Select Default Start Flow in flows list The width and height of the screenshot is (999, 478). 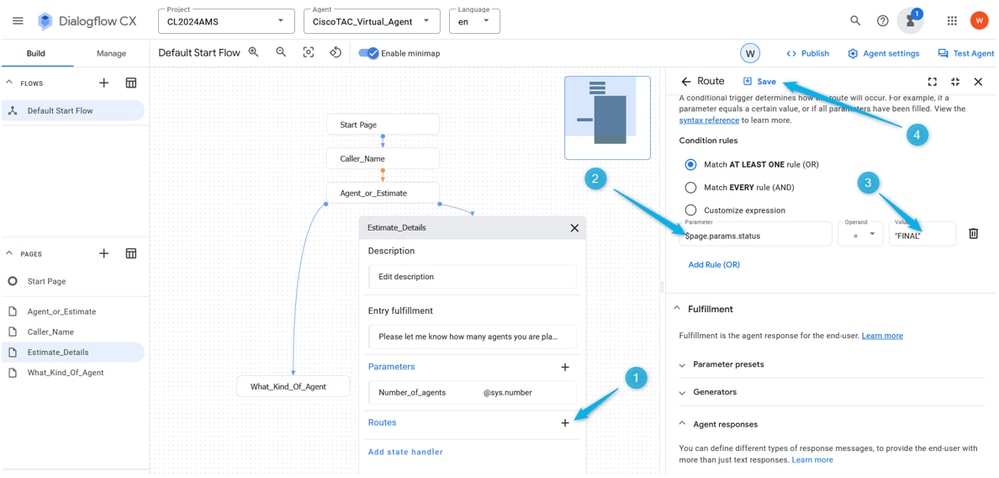point(73,111)
